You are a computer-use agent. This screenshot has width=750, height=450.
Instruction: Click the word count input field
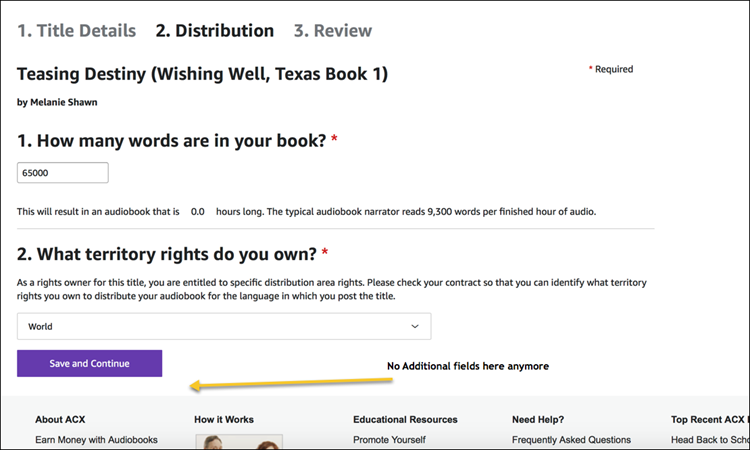click(x=62, y=173)
